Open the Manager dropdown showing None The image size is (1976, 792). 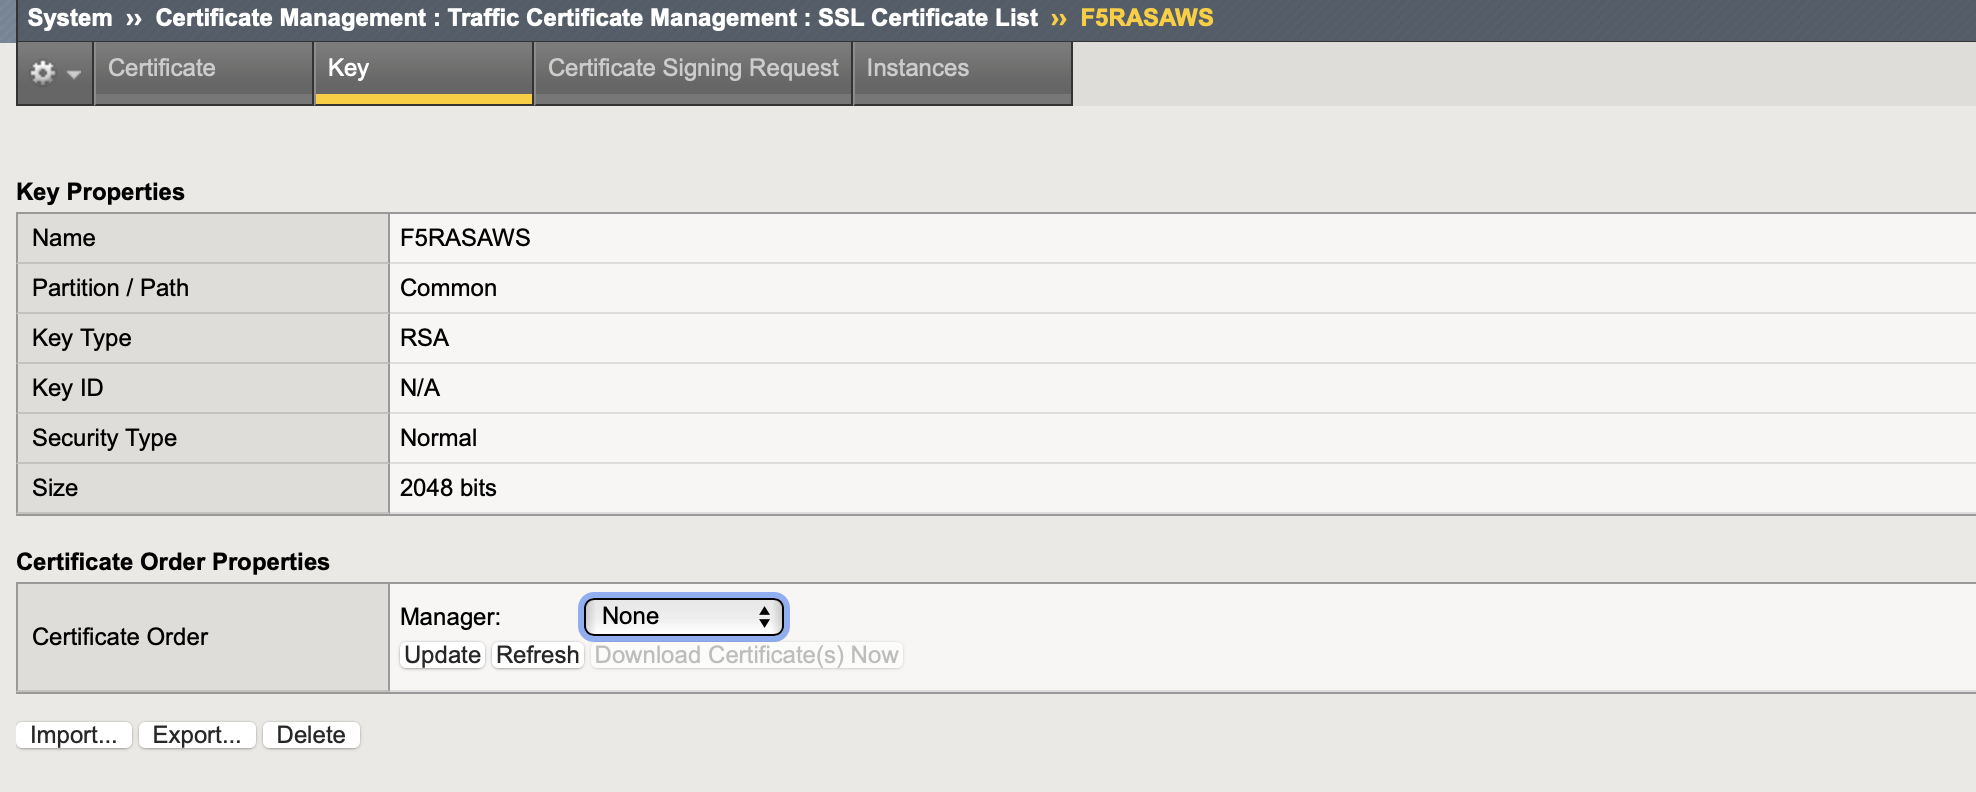point(684,616)
